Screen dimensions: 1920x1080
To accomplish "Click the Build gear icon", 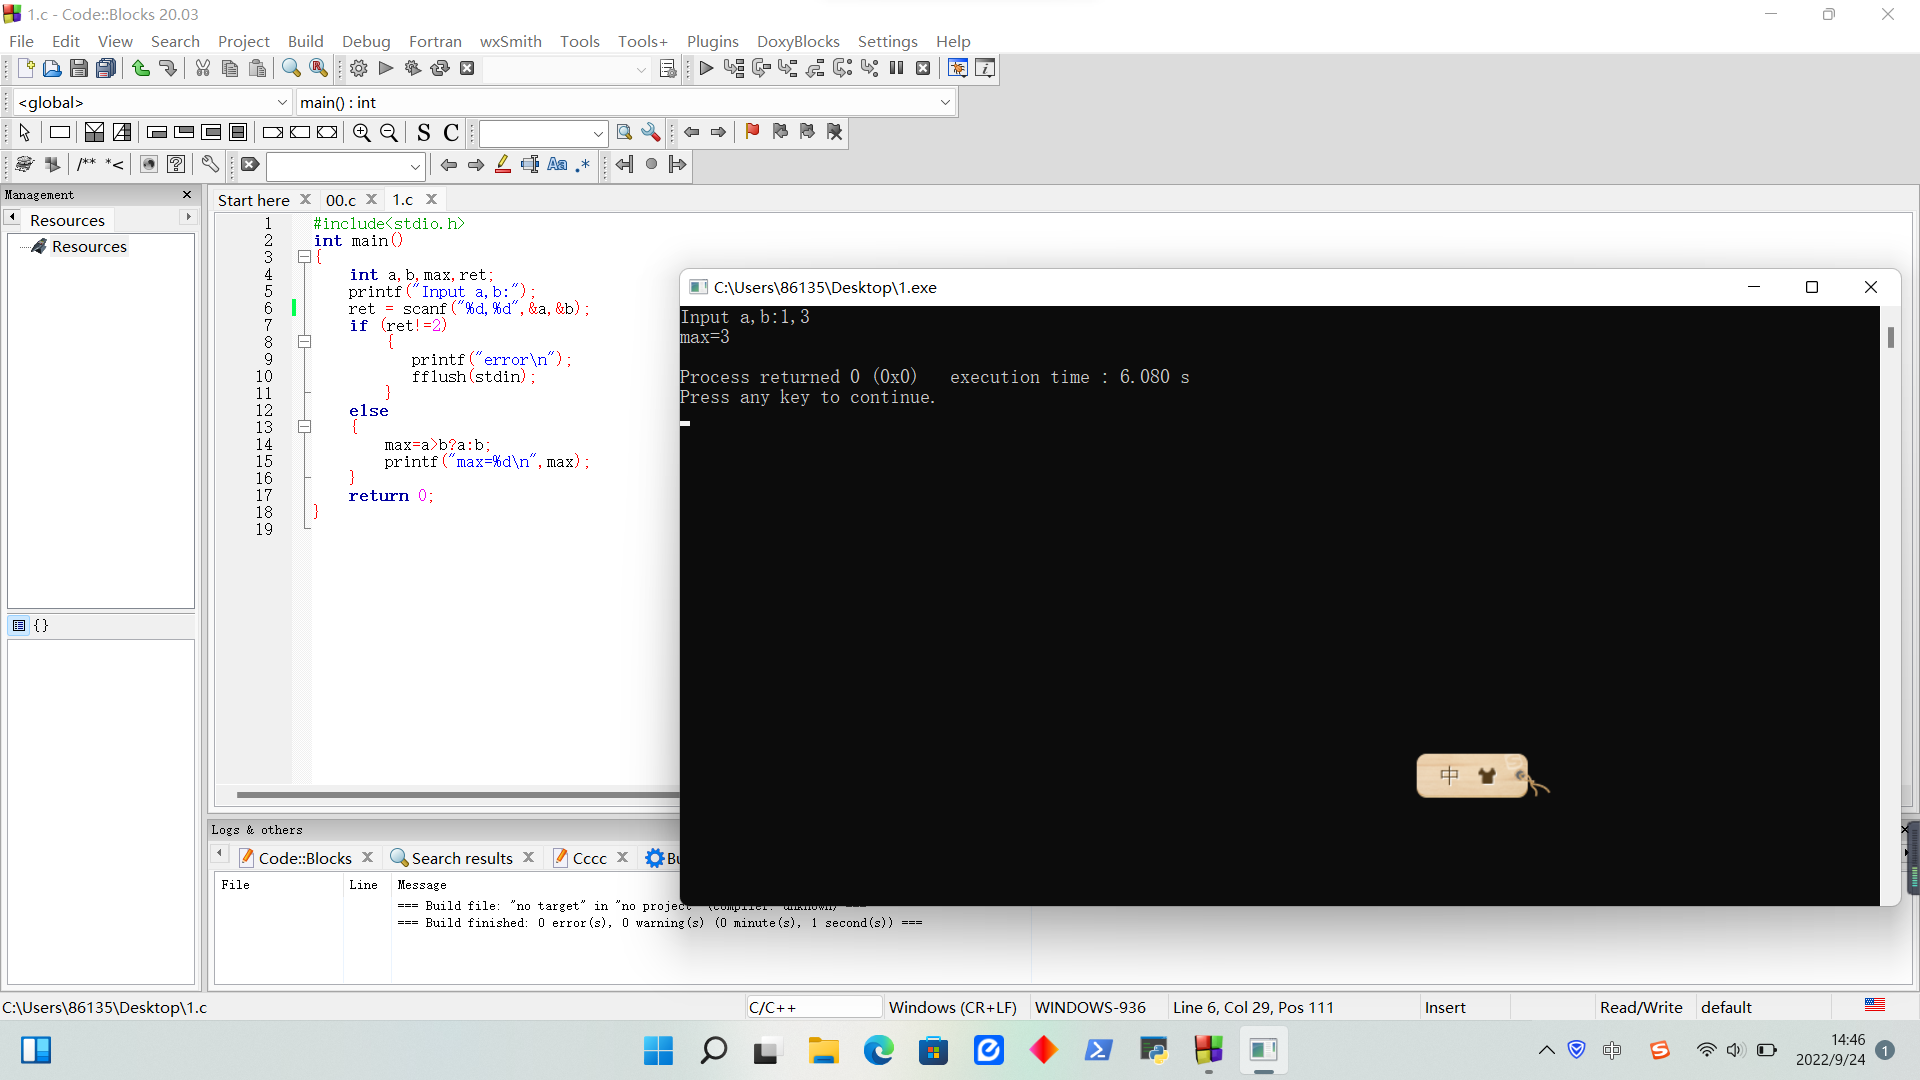I will (359, 69).
